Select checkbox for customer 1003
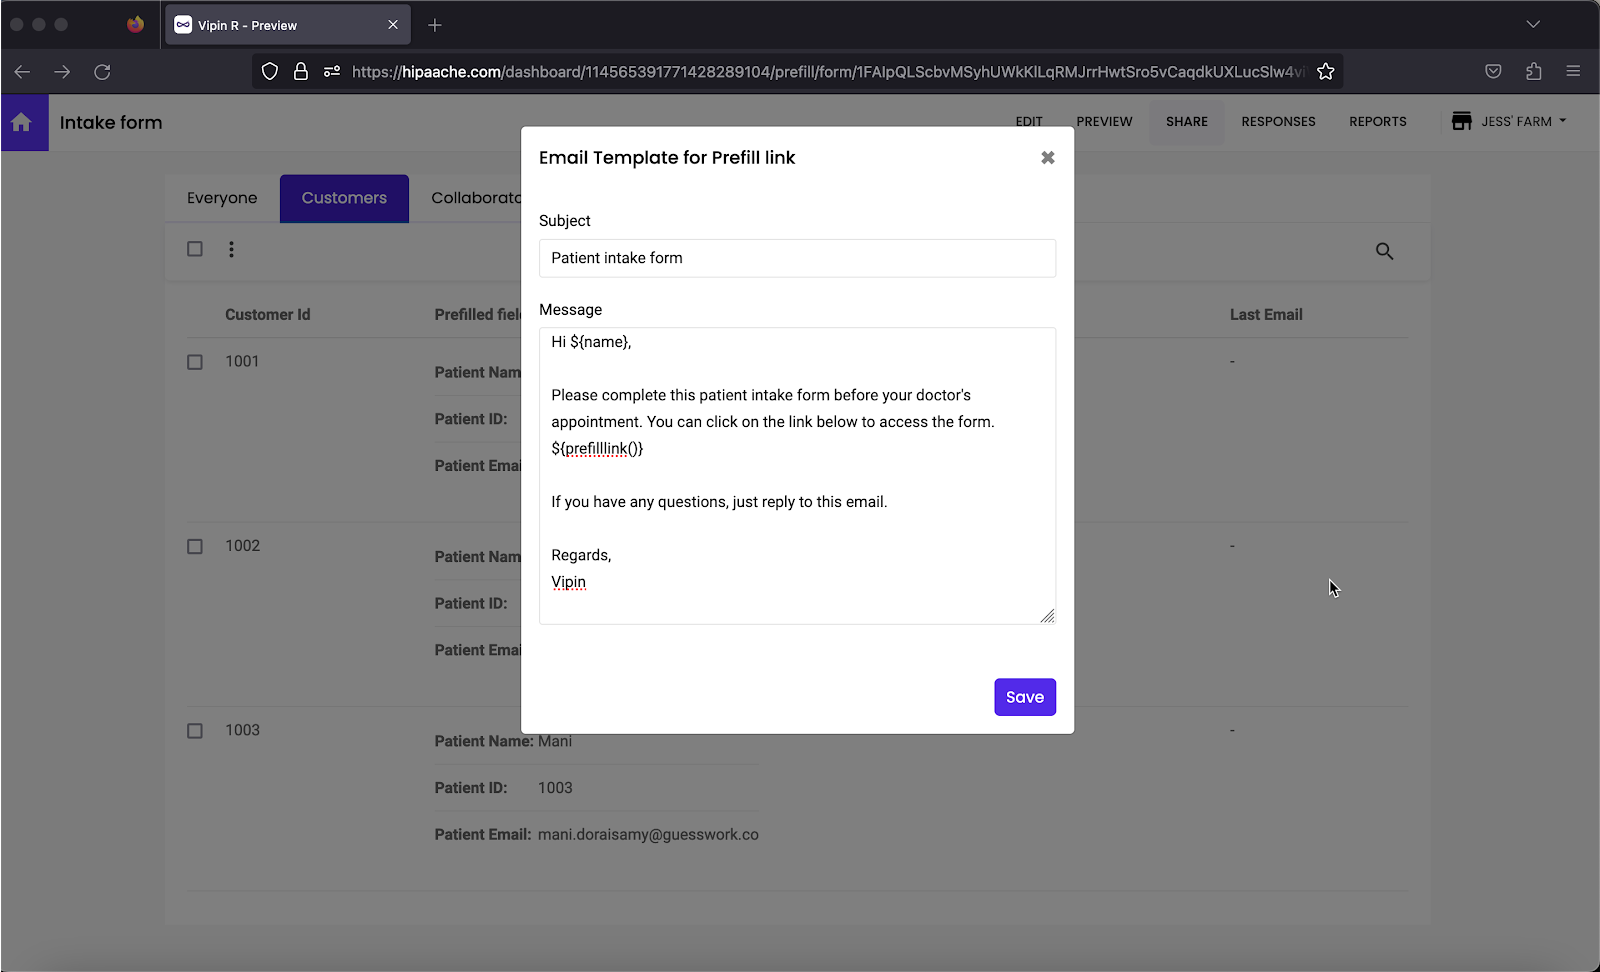 (x=195, y=730)
